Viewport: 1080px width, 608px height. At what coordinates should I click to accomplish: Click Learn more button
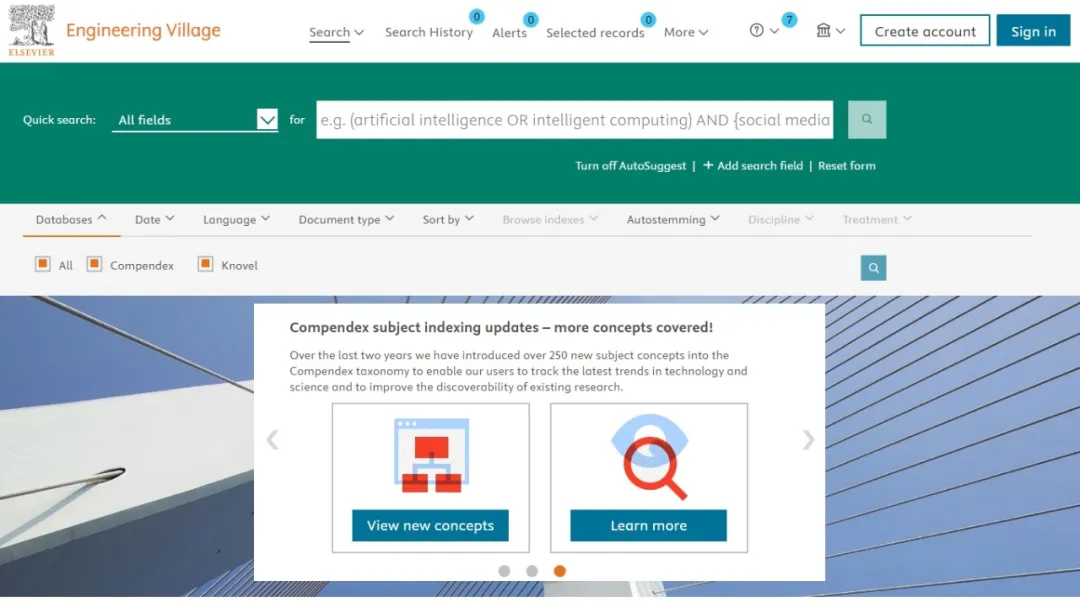[648, 525]
